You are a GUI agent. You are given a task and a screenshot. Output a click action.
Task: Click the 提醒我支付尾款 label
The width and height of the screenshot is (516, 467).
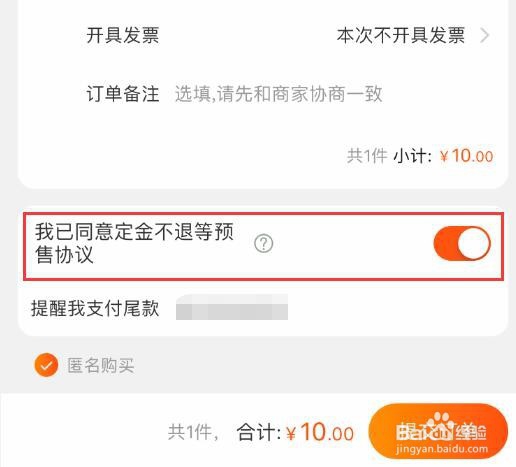pos(95,308)
